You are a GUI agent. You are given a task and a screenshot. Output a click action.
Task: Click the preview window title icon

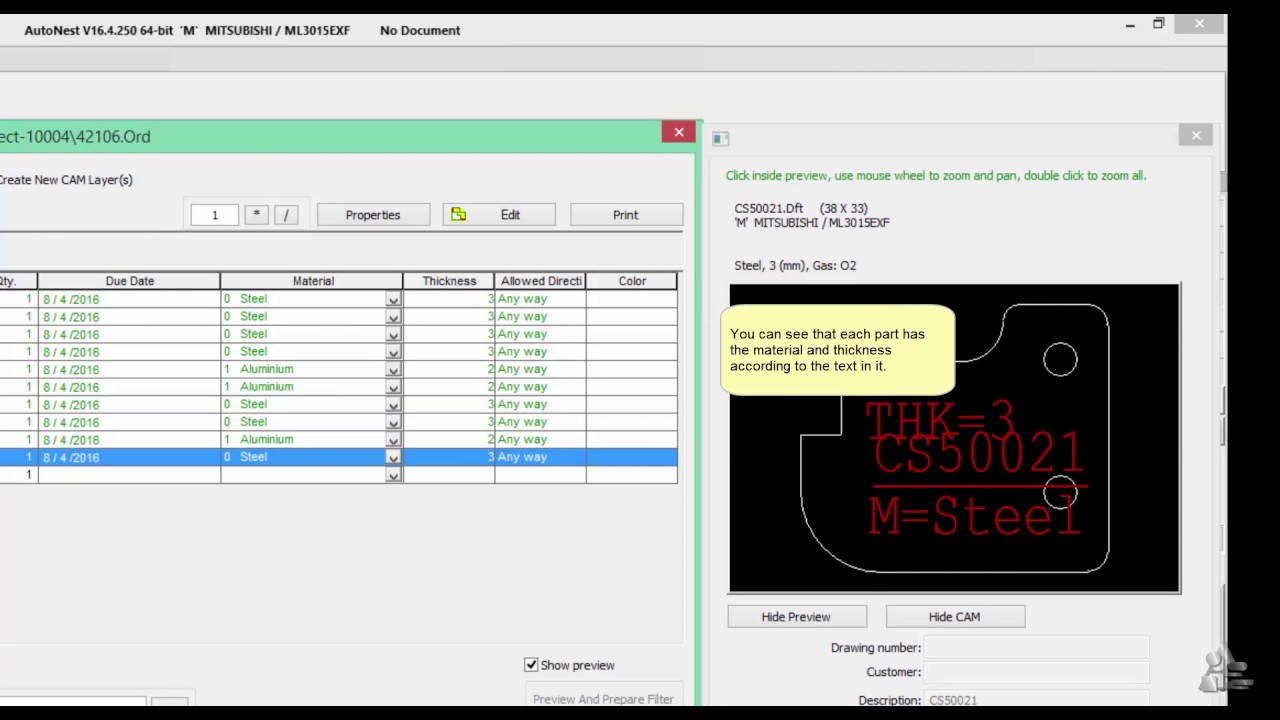coord(720,138)
